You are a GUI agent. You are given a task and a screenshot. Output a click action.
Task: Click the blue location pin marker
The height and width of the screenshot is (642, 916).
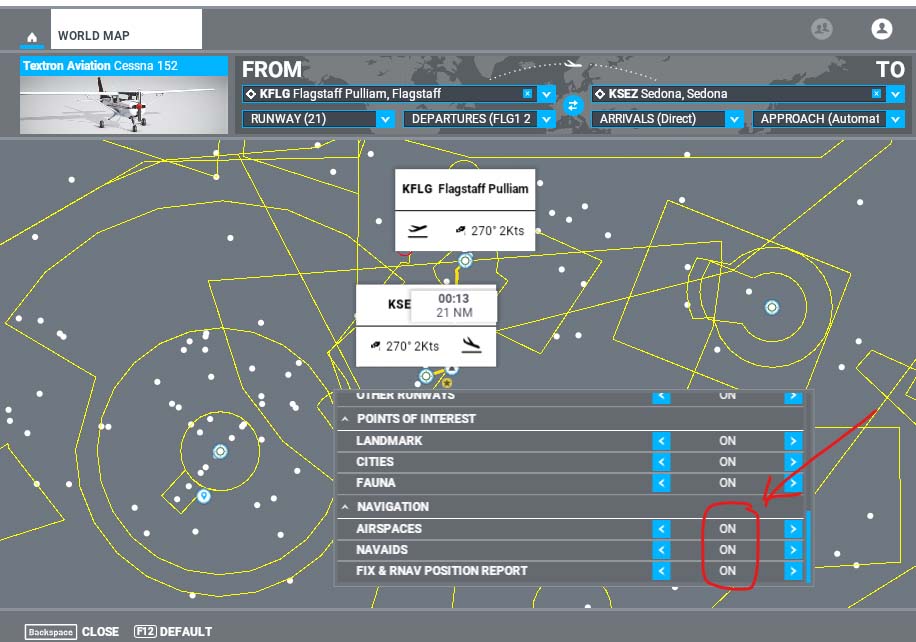(203, 496)
